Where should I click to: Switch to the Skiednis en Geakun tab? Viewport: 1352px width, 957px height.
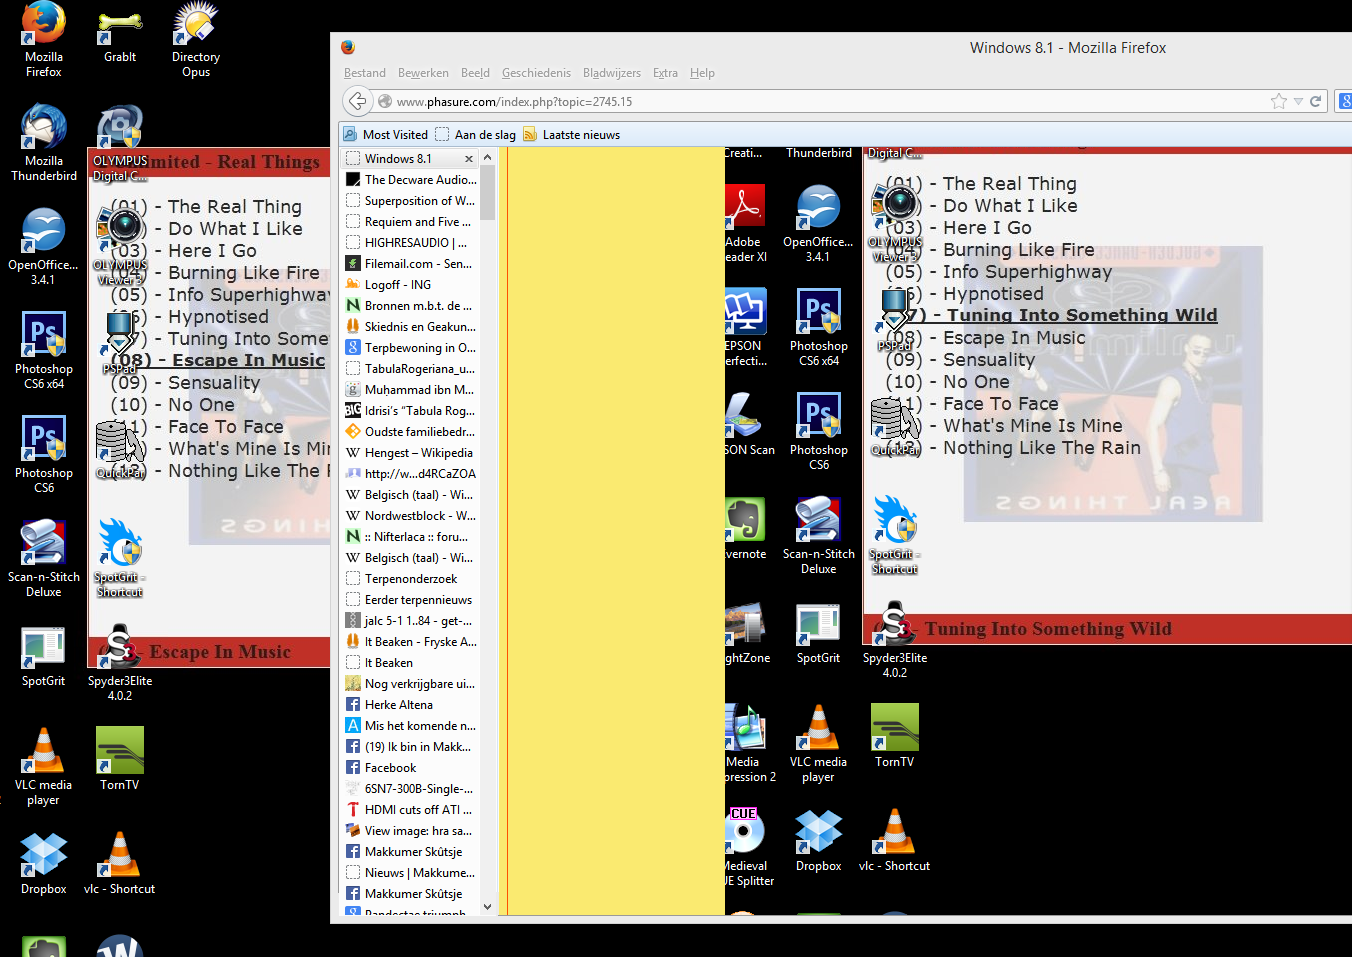[410, 327]
